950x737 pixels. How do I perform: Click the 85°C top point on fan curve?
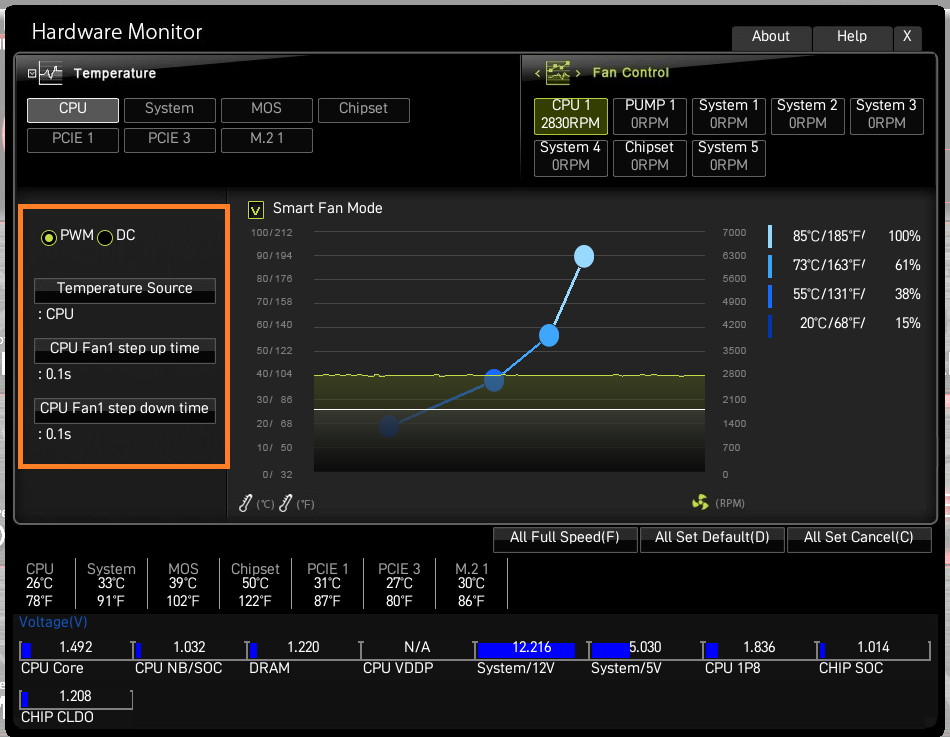click(584, 256)
